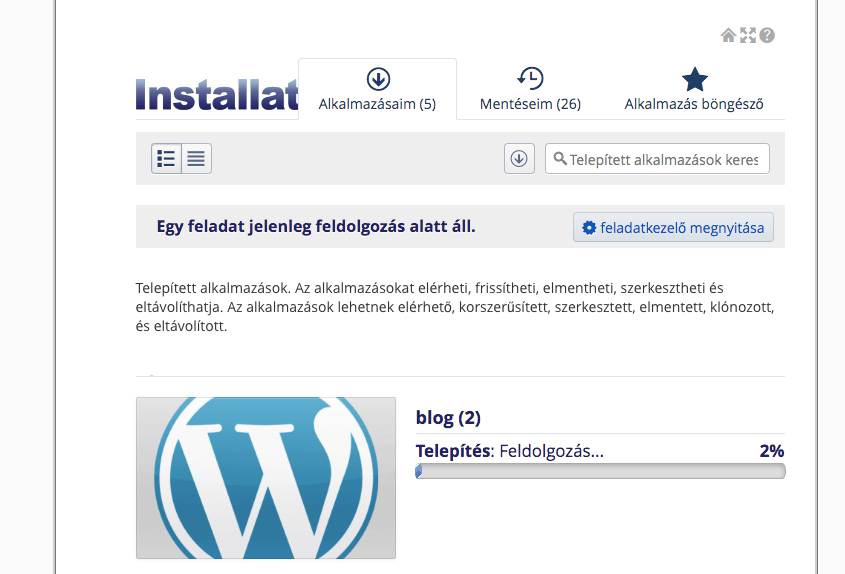Click the installation progress bar
This screenshot has width=845, height=574.
(x=600, y=471)
